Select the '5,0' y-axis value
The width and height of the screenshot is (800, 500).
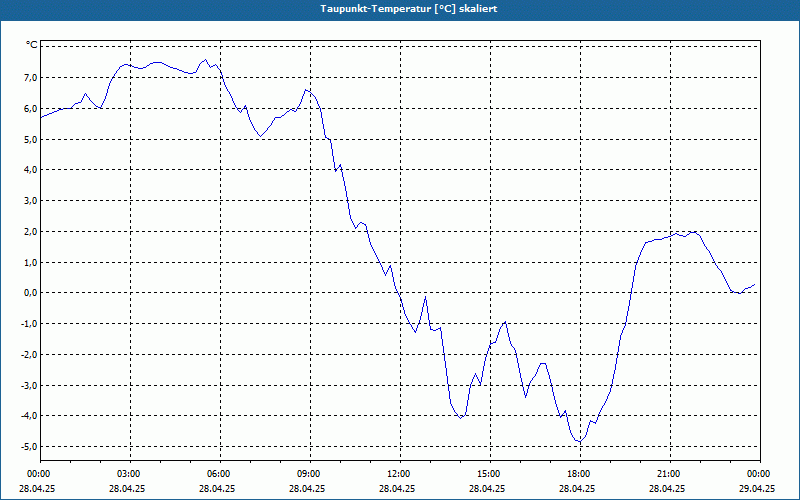31,139
